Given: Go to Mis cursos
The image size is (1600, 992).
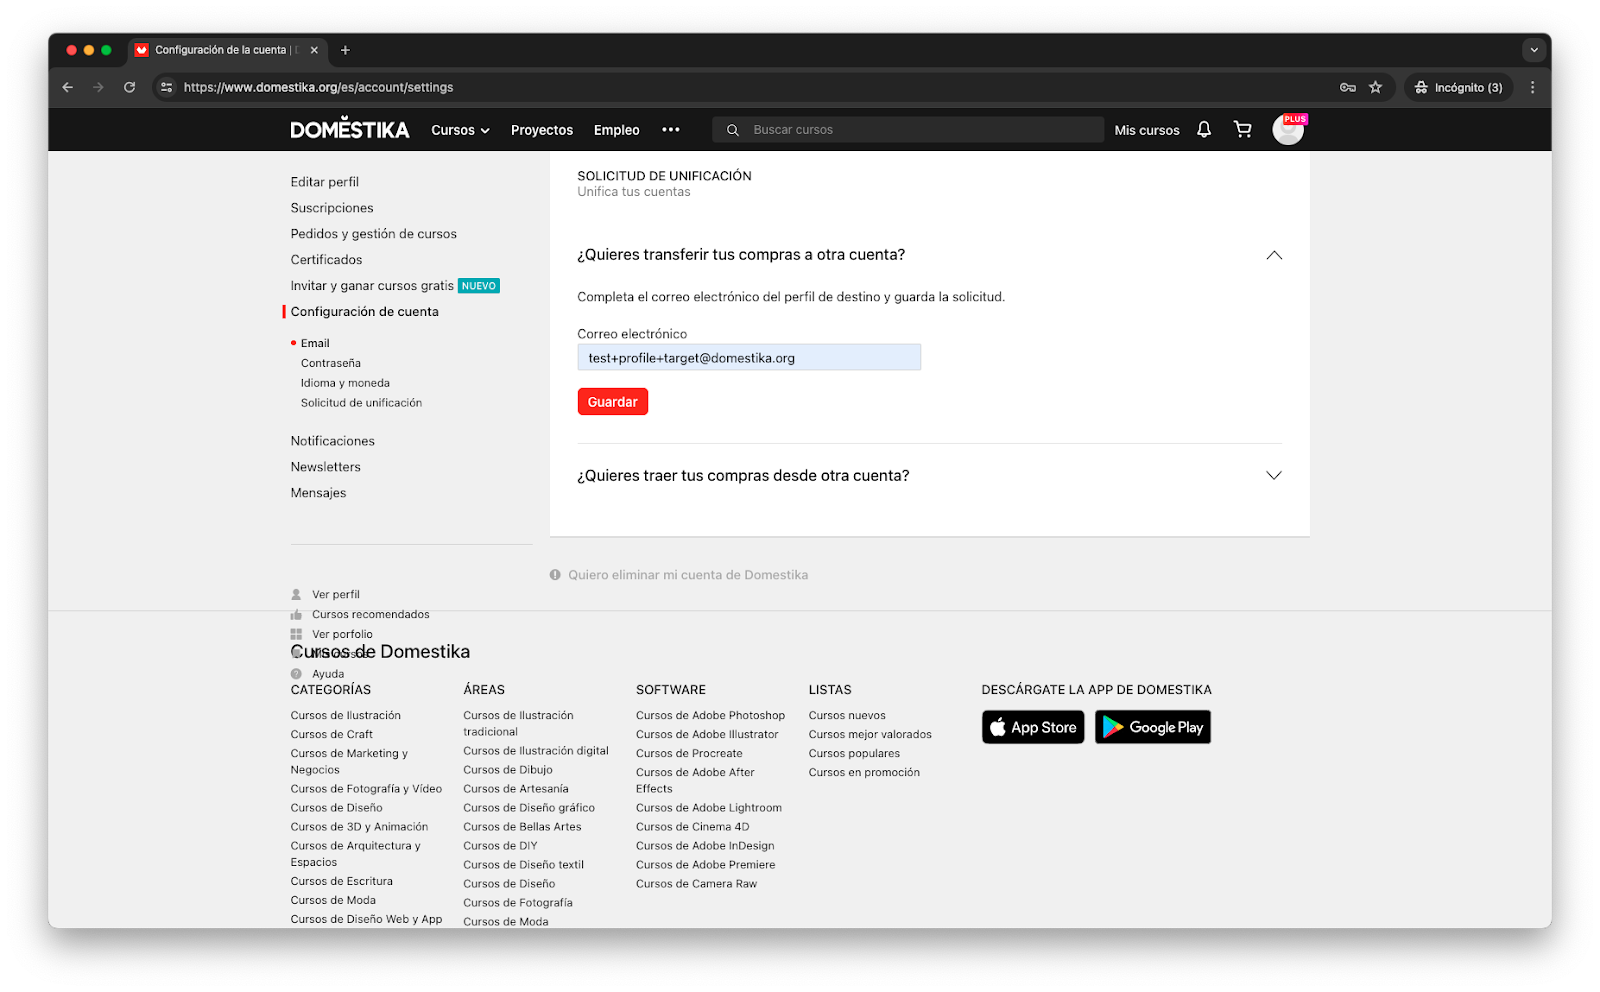Looking at the screenshot, I should 1147,130.
